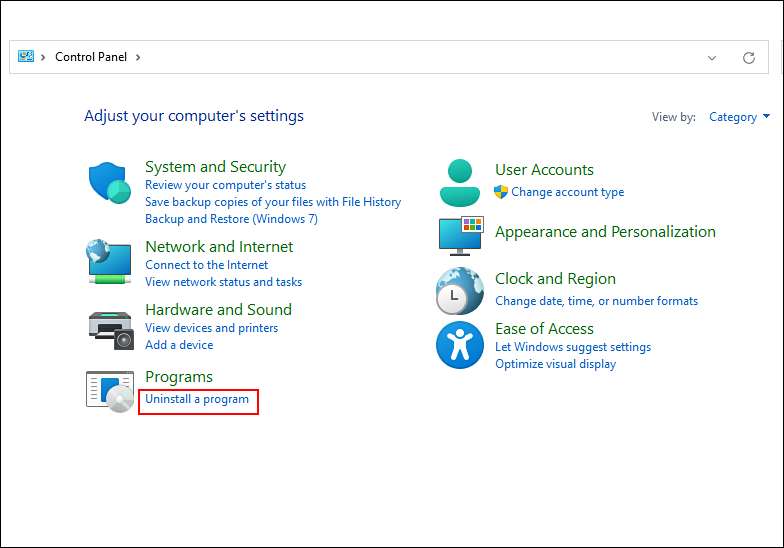Screen dimensions: 784x548
Task: Open the Programs category heading
Action: 179,377
